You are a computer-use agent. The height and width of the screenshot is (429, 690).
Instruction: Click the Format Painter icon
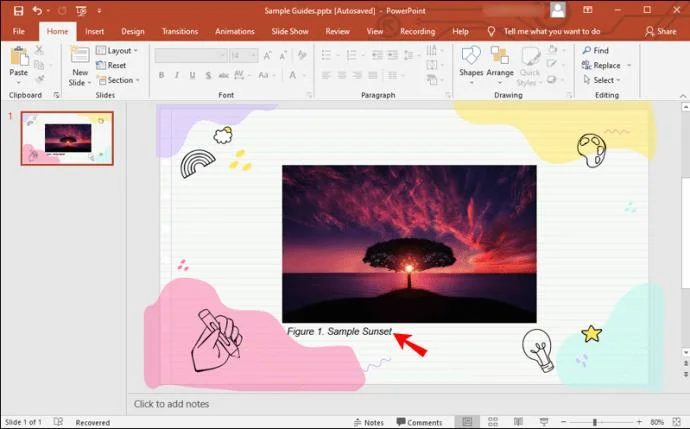pyautogui.click(x=39, y=79)
